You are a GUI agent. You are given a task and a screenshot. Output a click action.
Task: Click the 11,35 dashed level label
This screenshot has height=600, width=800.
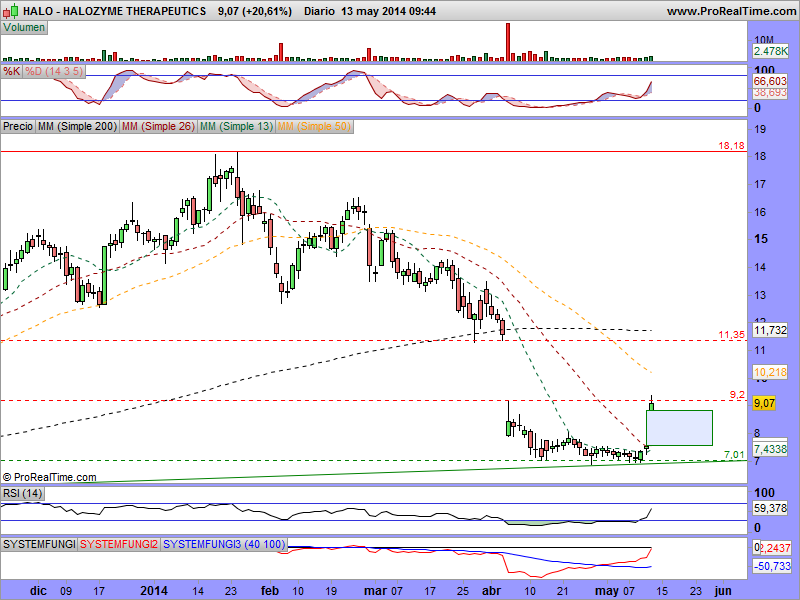pyautogui.click(x=731, y=335)
